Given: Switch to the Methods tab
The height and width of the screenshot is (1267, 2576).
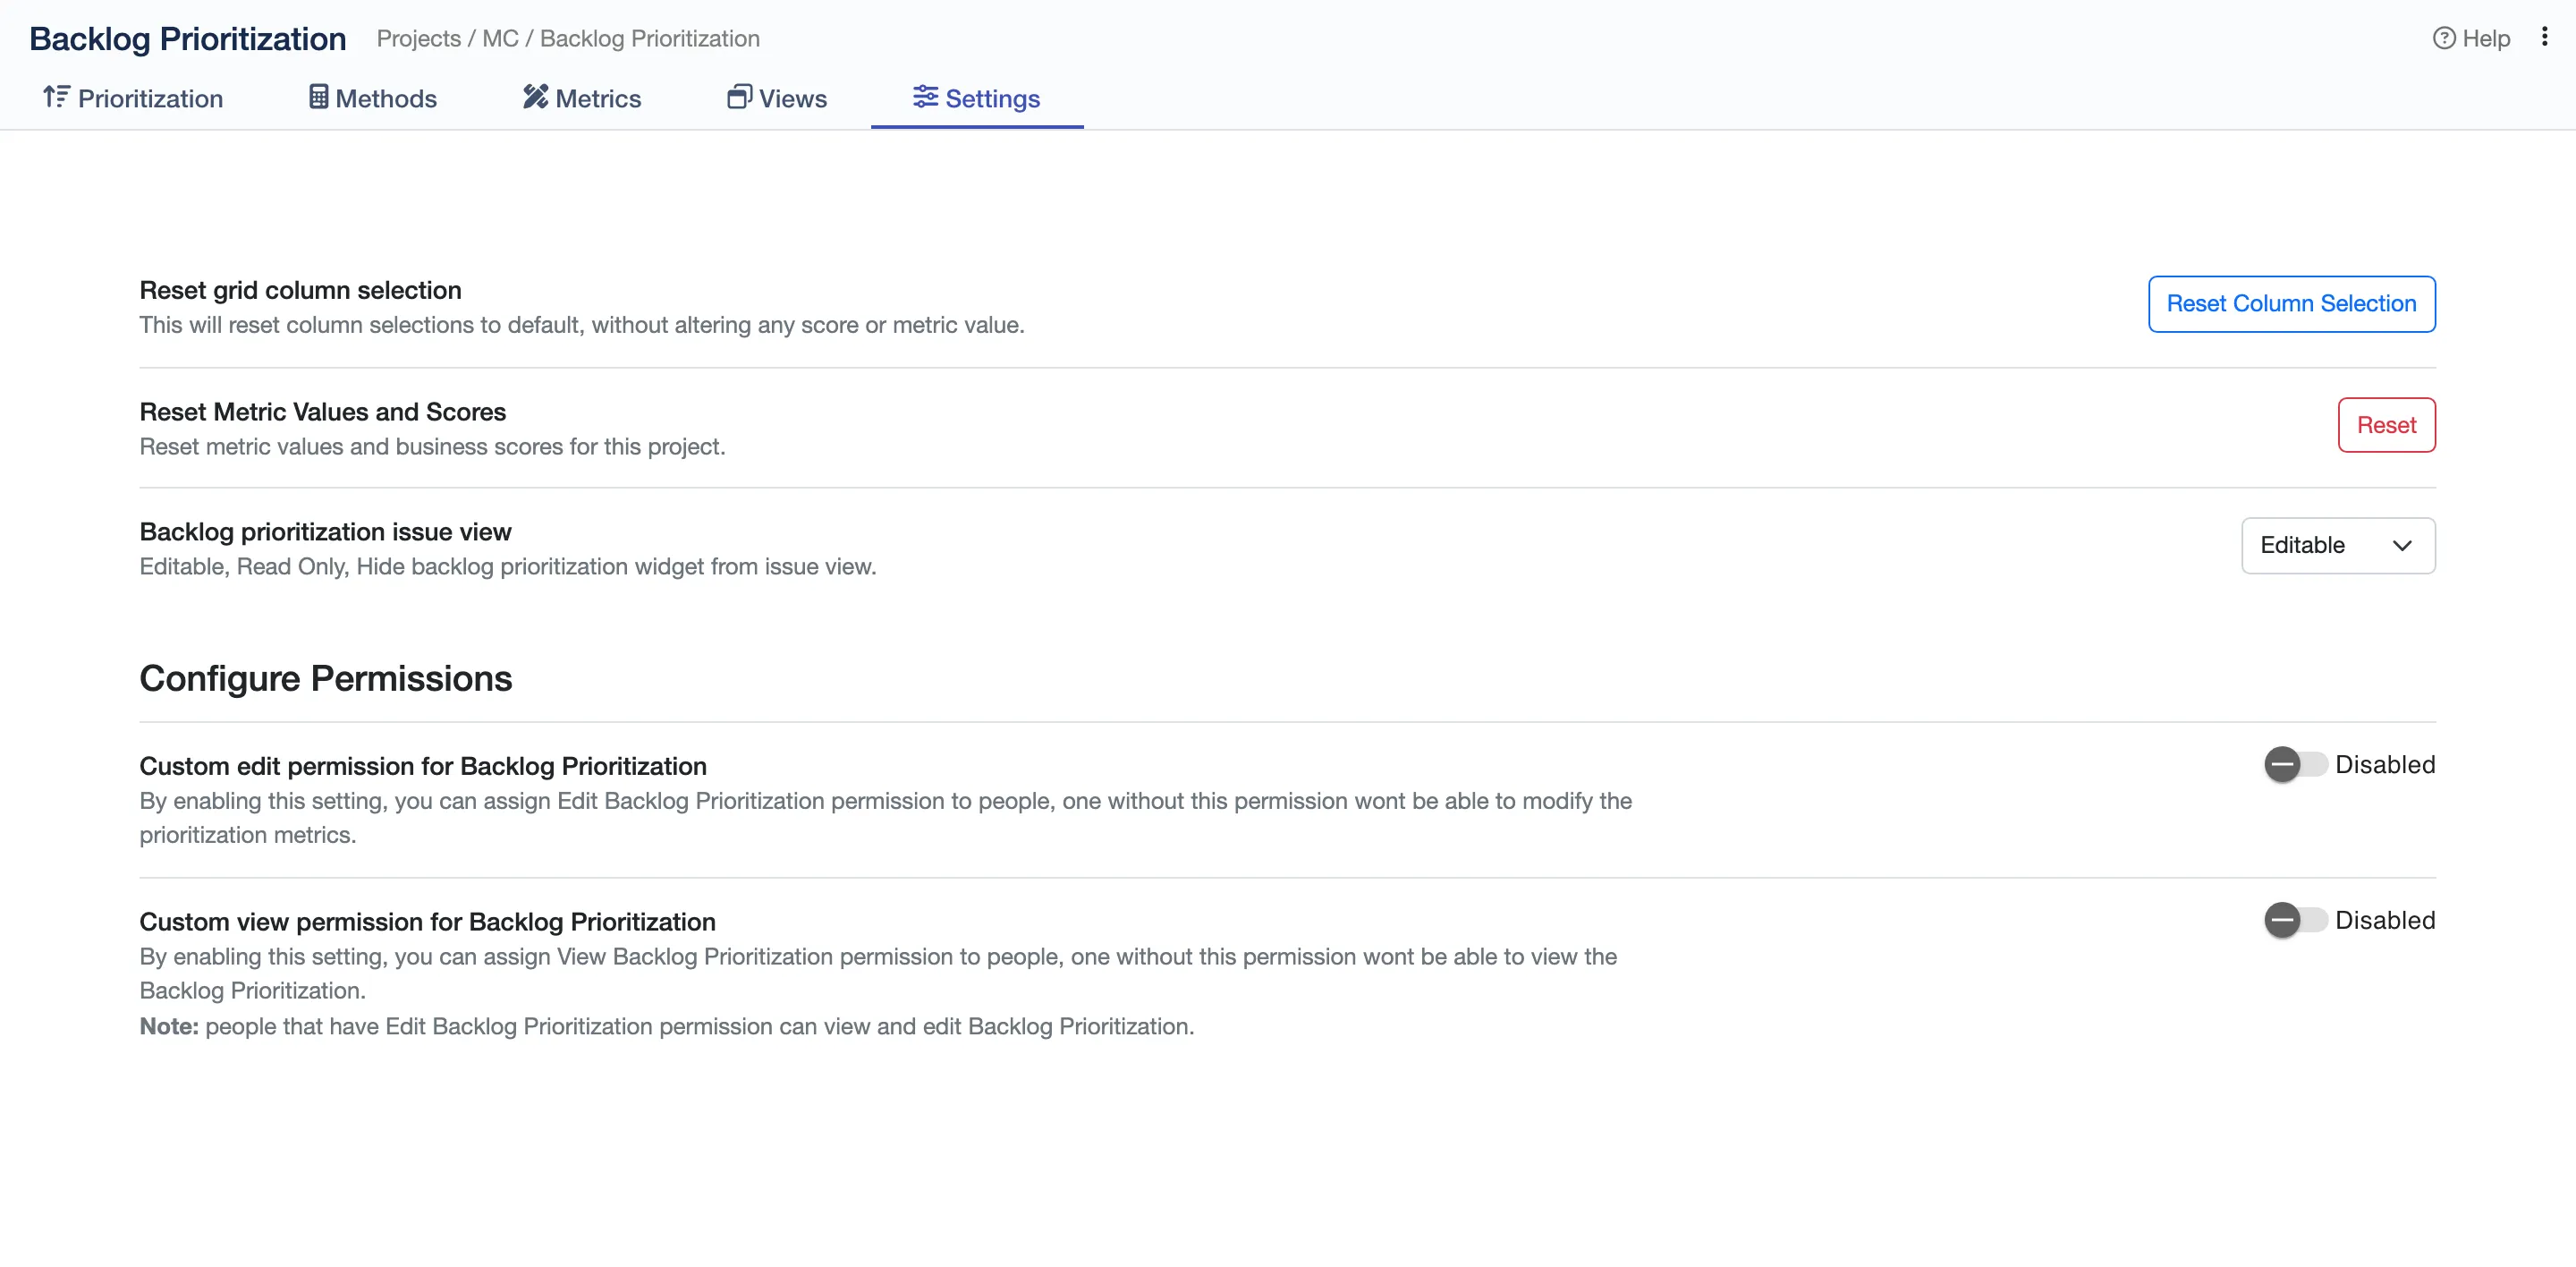Looking at the screenshot, I should point(372,98).
